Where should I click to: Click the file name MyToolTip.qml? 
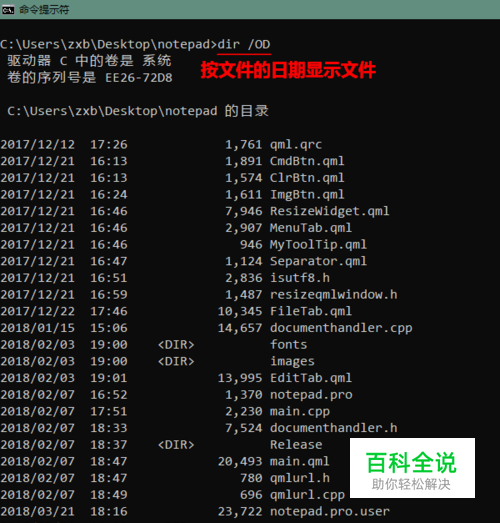pos(318,244)
